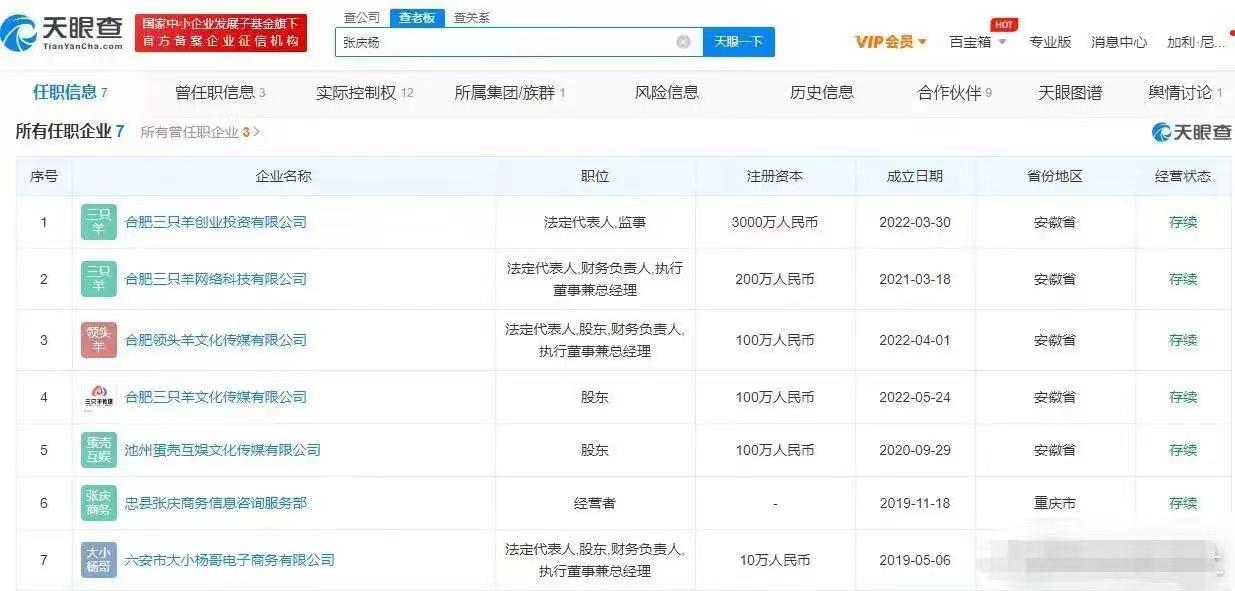Open the VIP会员 dropdown
This screenshot has width=1235, height=591.
tap(888, 41)
